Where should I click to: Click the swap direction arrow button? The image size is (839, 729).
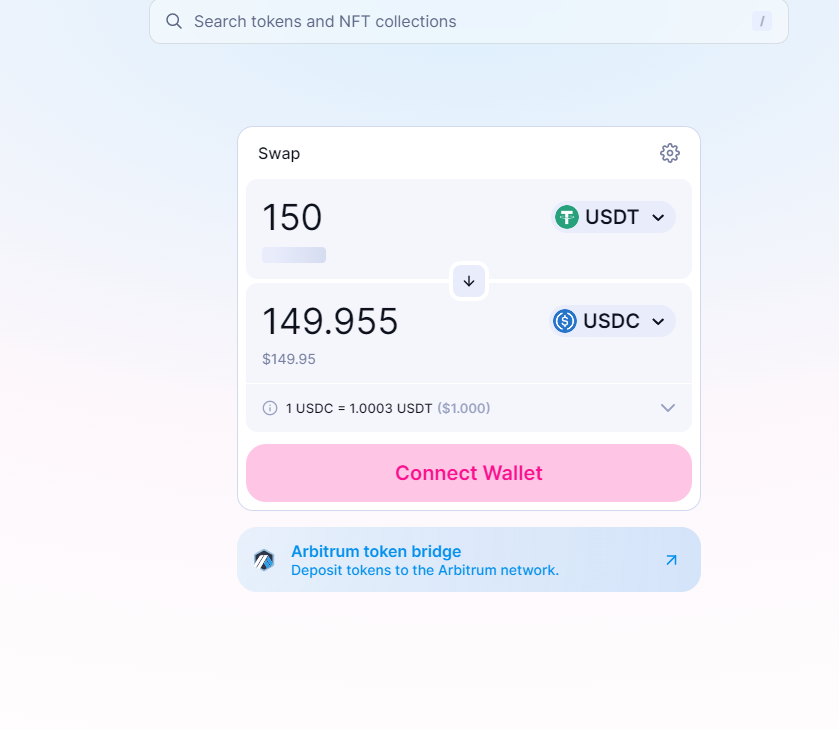(469, 281)
